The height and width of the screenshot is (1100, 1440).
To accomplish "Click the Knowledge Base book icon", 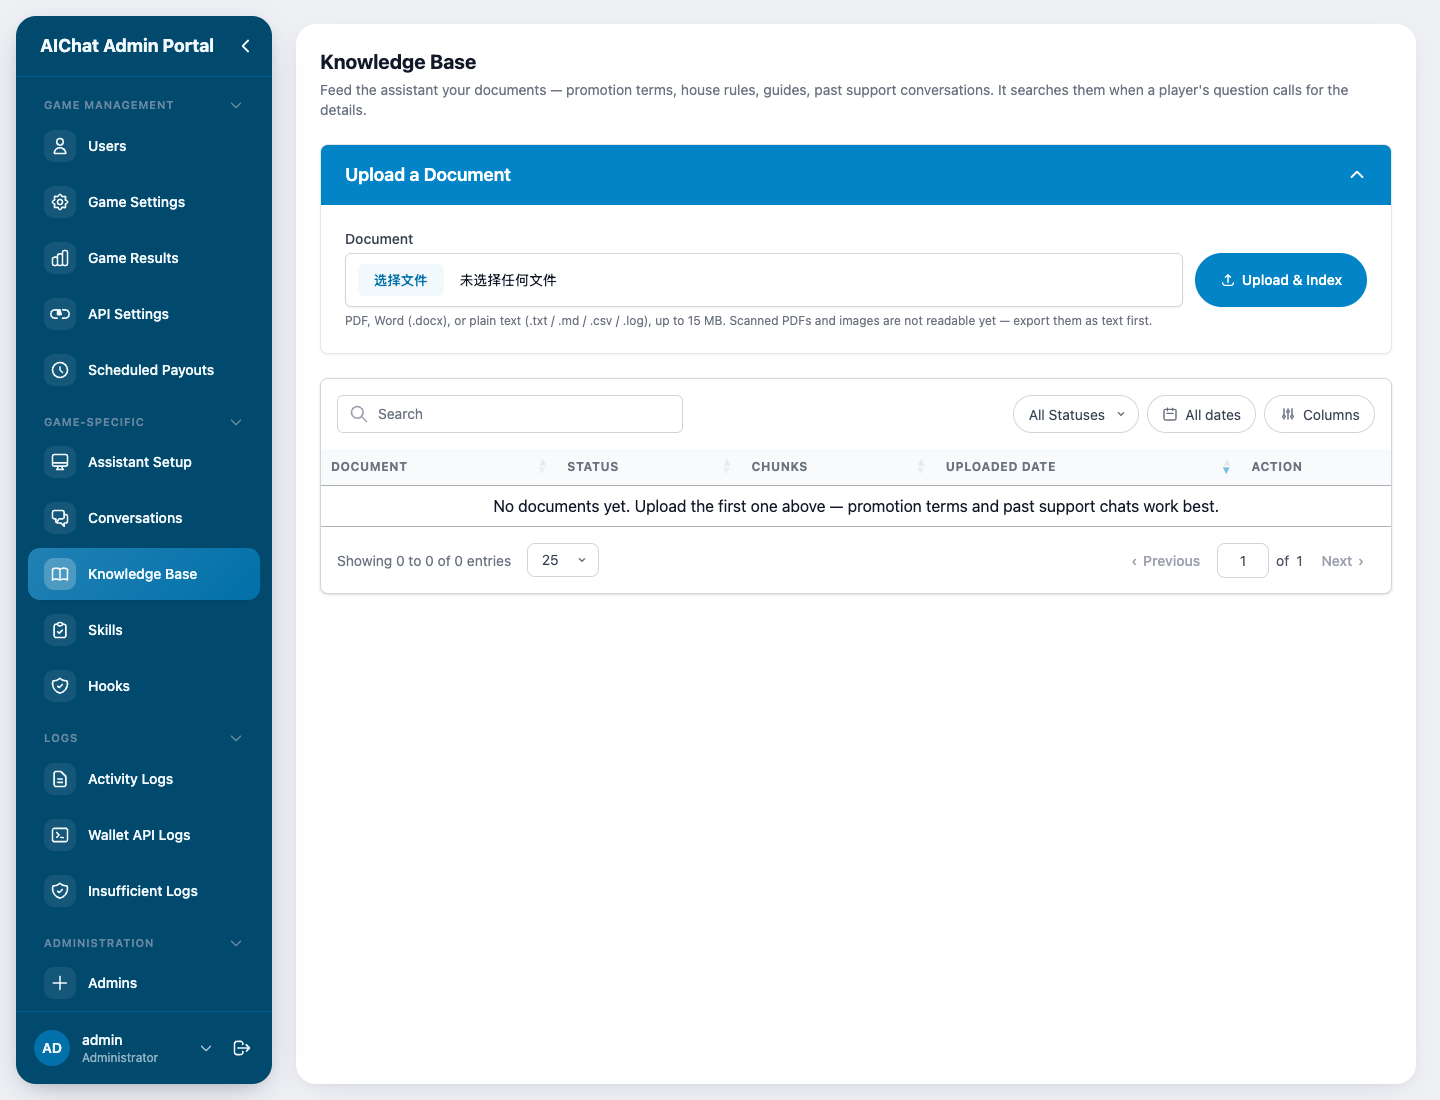I will 60,574.
